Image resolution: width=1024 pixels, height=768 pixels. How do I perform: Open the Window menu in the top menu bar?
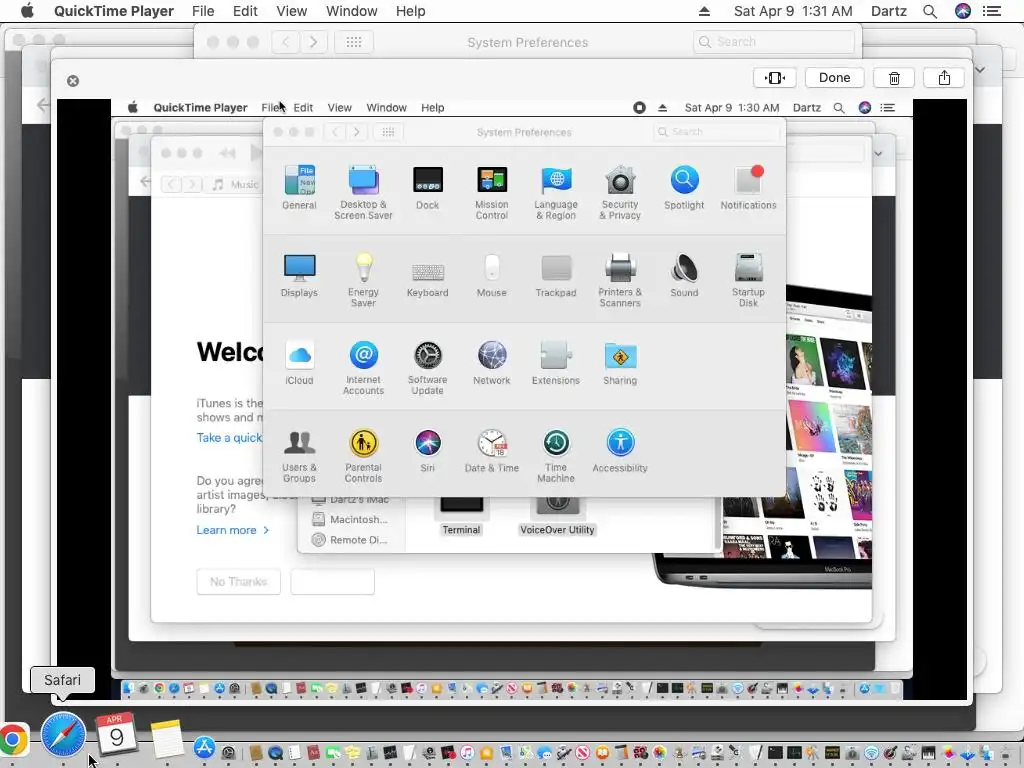tap(351, 11)
